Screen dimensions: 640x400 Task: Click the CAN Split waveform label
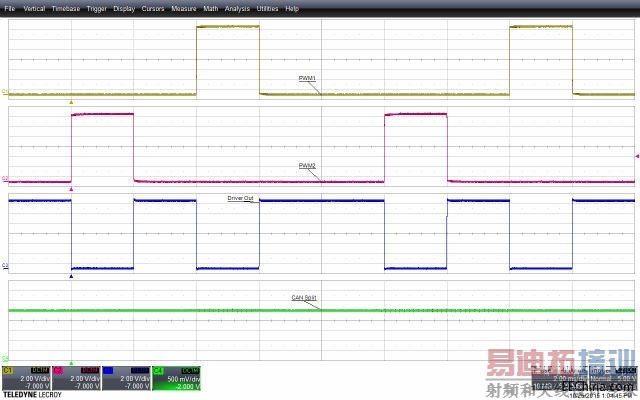tap(304, 298)
